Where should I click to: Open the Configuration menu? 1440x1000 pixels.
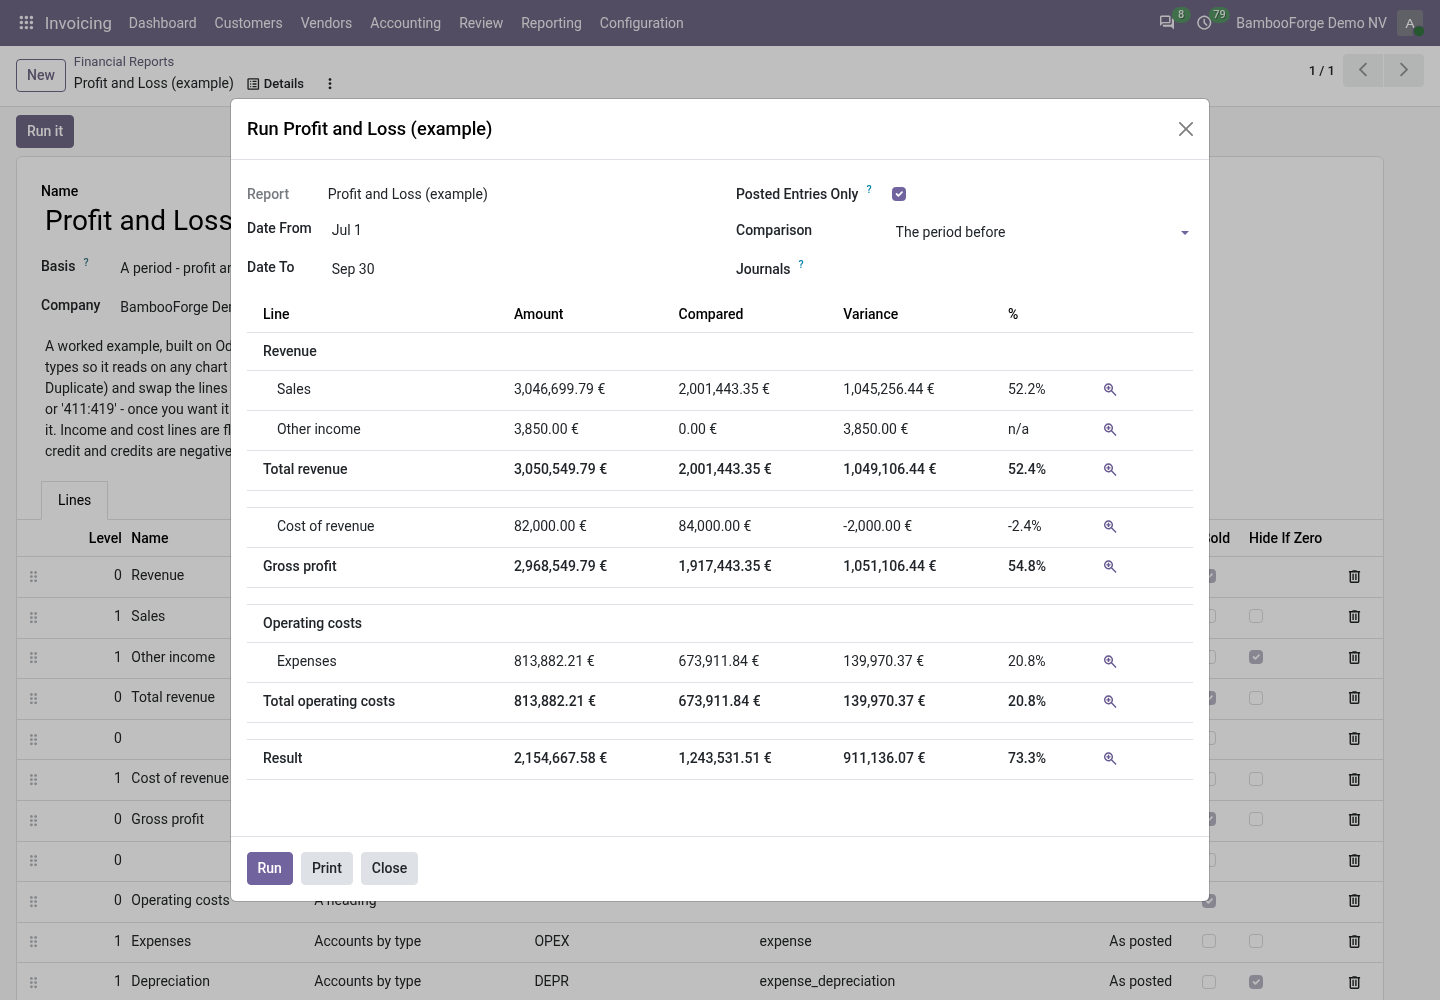coord(641,23)
